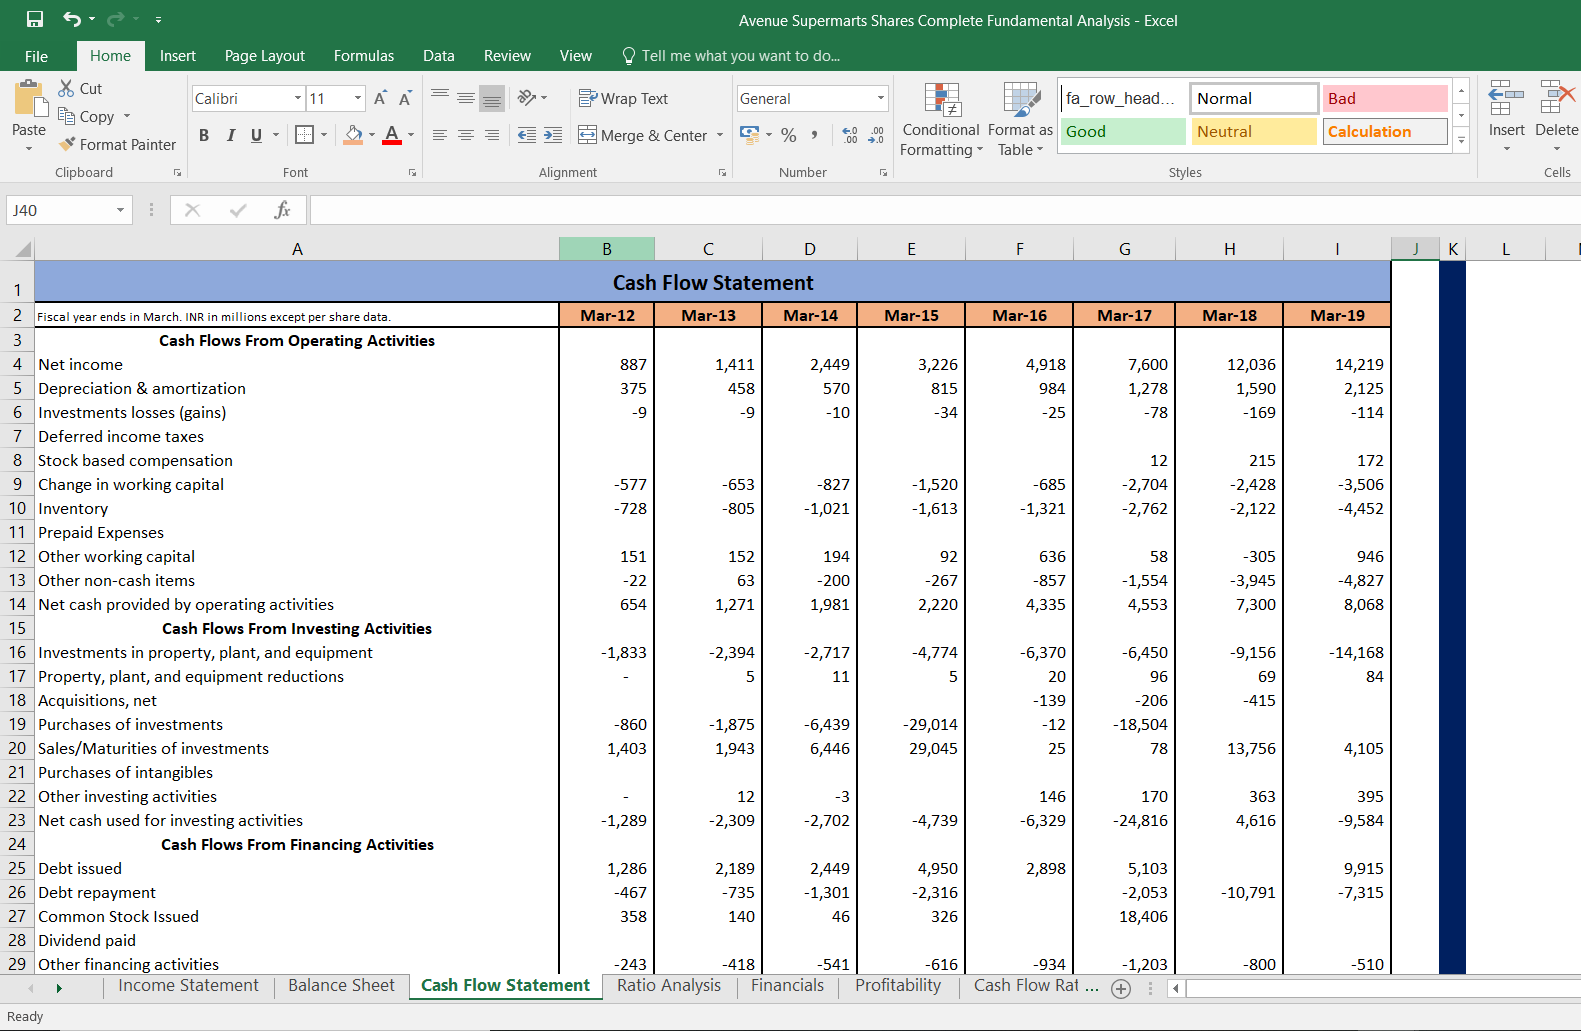Open the Font settings dialog launcher
The image size is (1581, 1031).
point(412,173)
